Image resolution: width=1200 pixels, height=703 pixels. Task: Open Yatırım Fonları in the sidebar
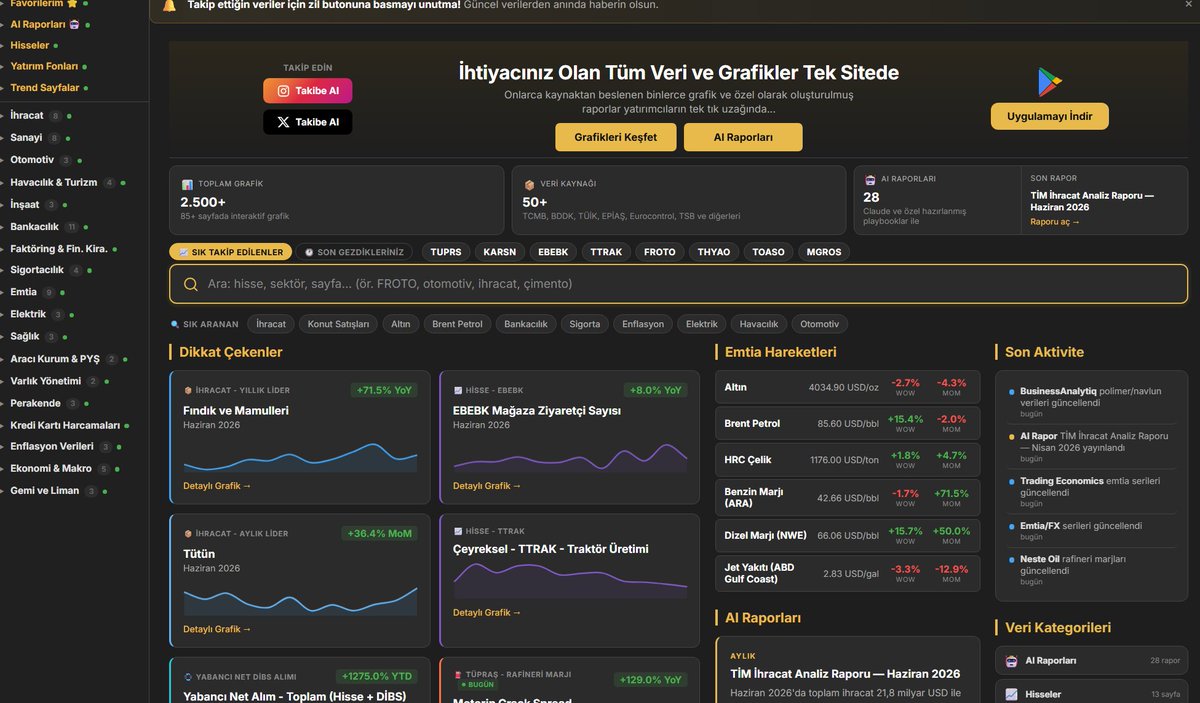44,66
